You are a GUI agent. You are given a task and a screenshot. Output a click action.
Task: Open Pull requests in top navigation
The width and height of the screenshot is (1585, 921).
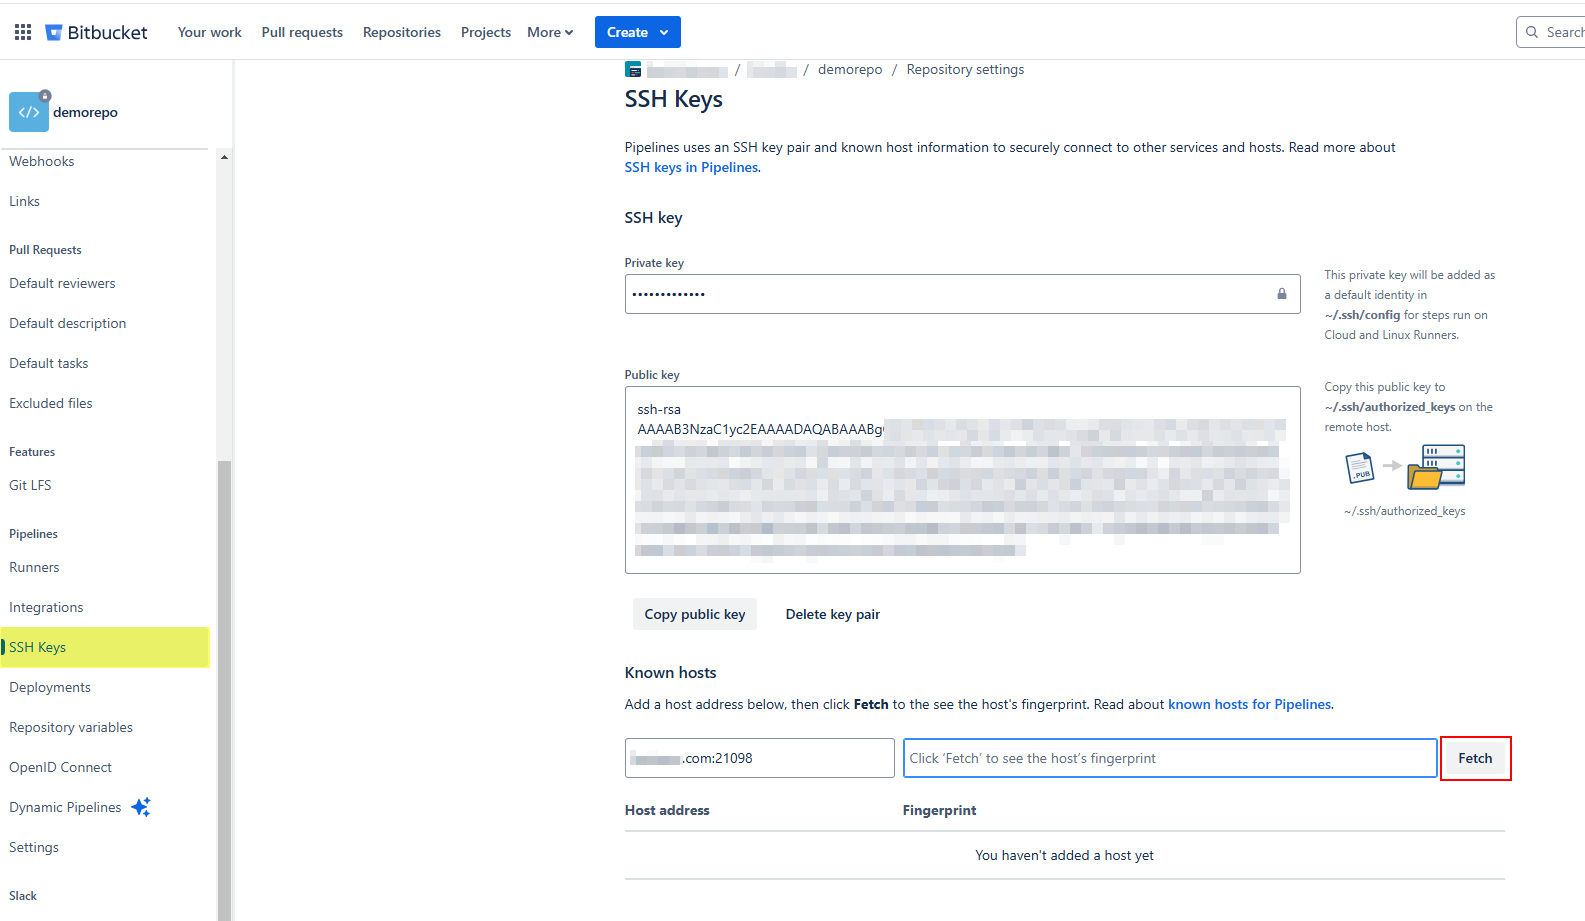tap(302, 32)
